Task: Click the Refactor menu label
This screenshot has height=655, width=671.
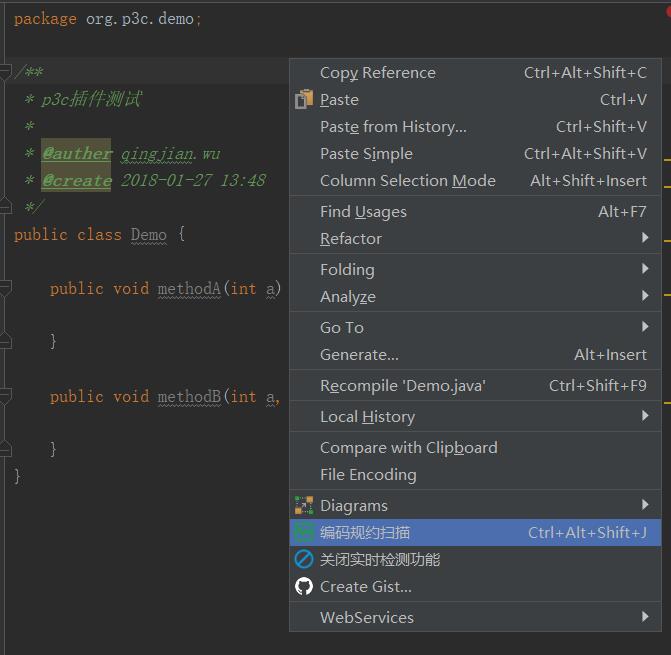Action: (351, 239)
